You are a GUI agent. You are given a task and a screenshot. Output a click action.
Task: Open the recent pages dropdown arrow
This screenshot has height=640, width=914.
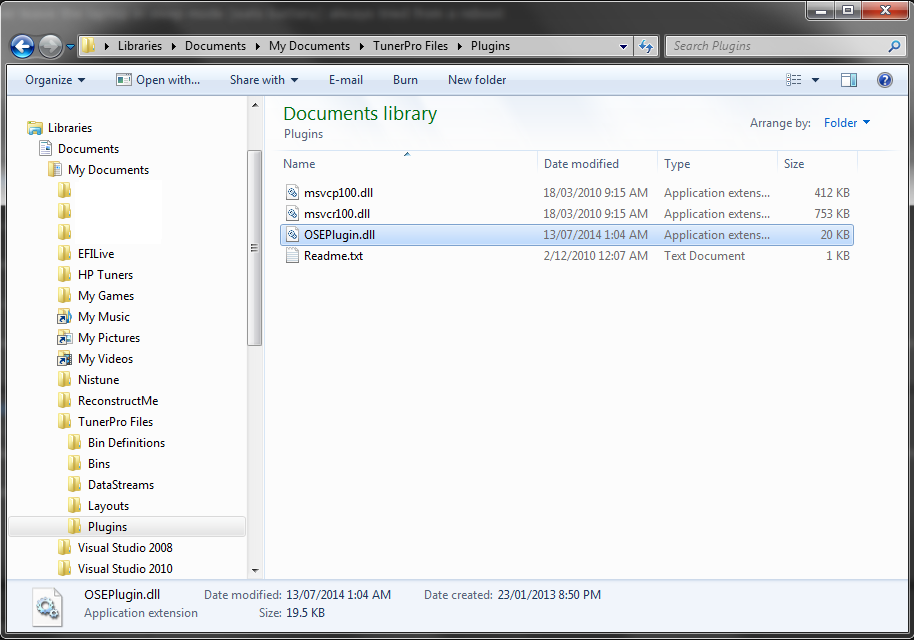point(70,47)
